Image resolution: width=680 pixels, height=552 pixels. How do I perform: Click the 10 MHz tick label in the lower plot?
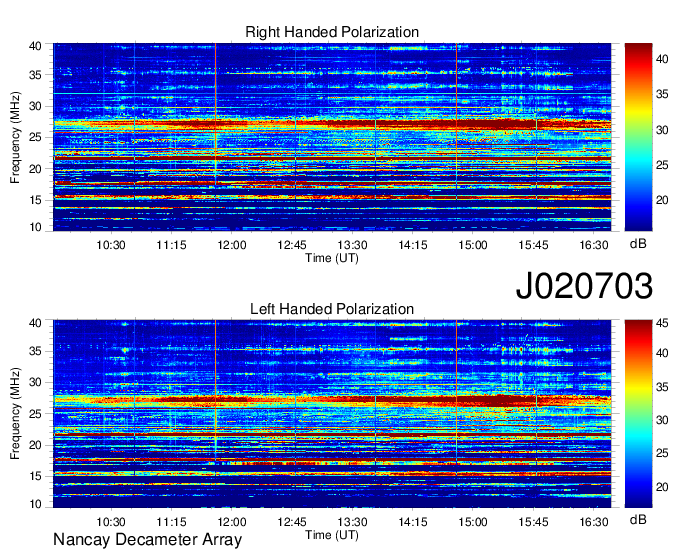pyautogui.click(x=35, y=504)
